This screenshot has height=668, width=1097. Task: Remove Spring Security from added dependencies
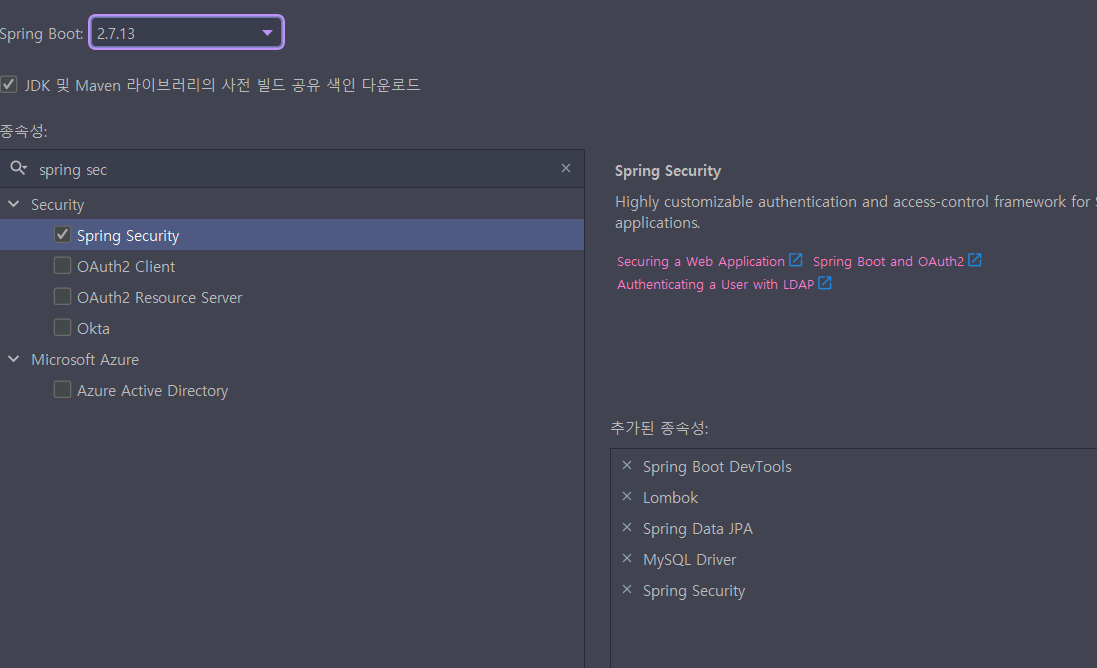(x=627, y=589)
